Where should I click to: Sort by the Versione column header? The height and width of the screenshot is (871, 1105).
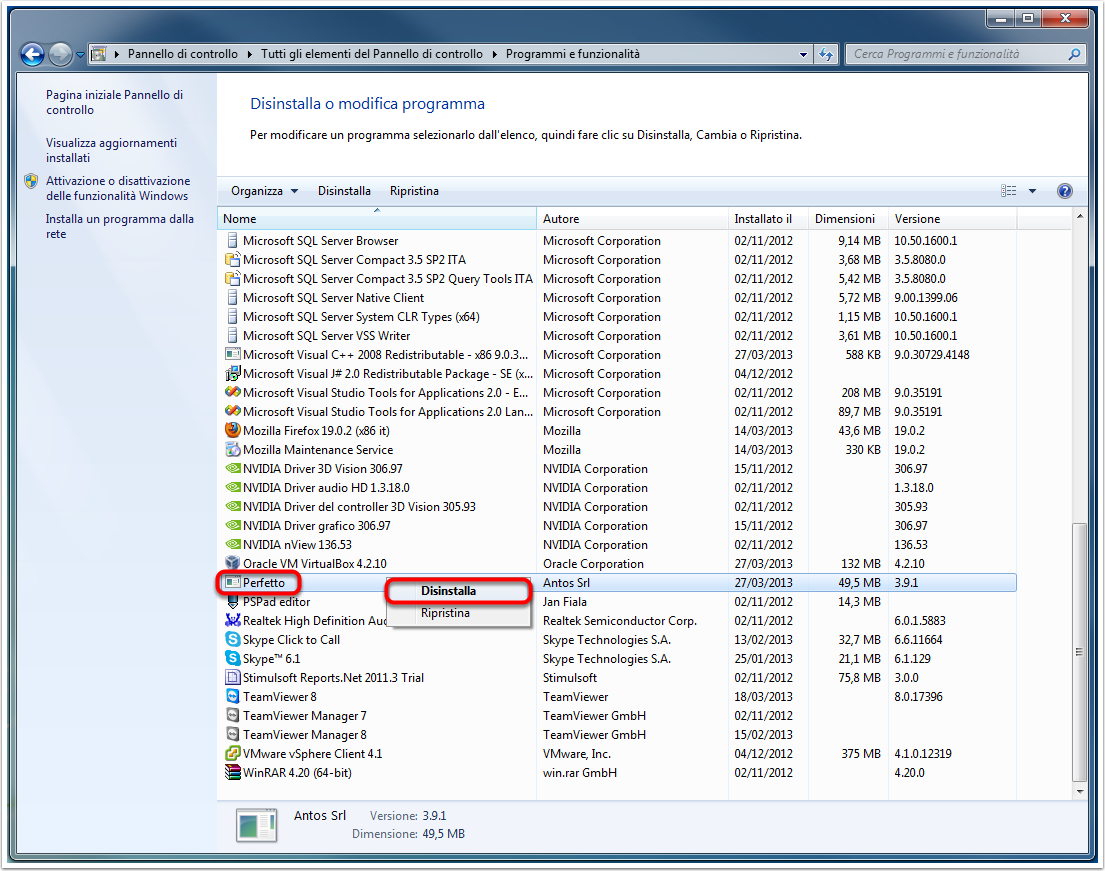[953, 219]
